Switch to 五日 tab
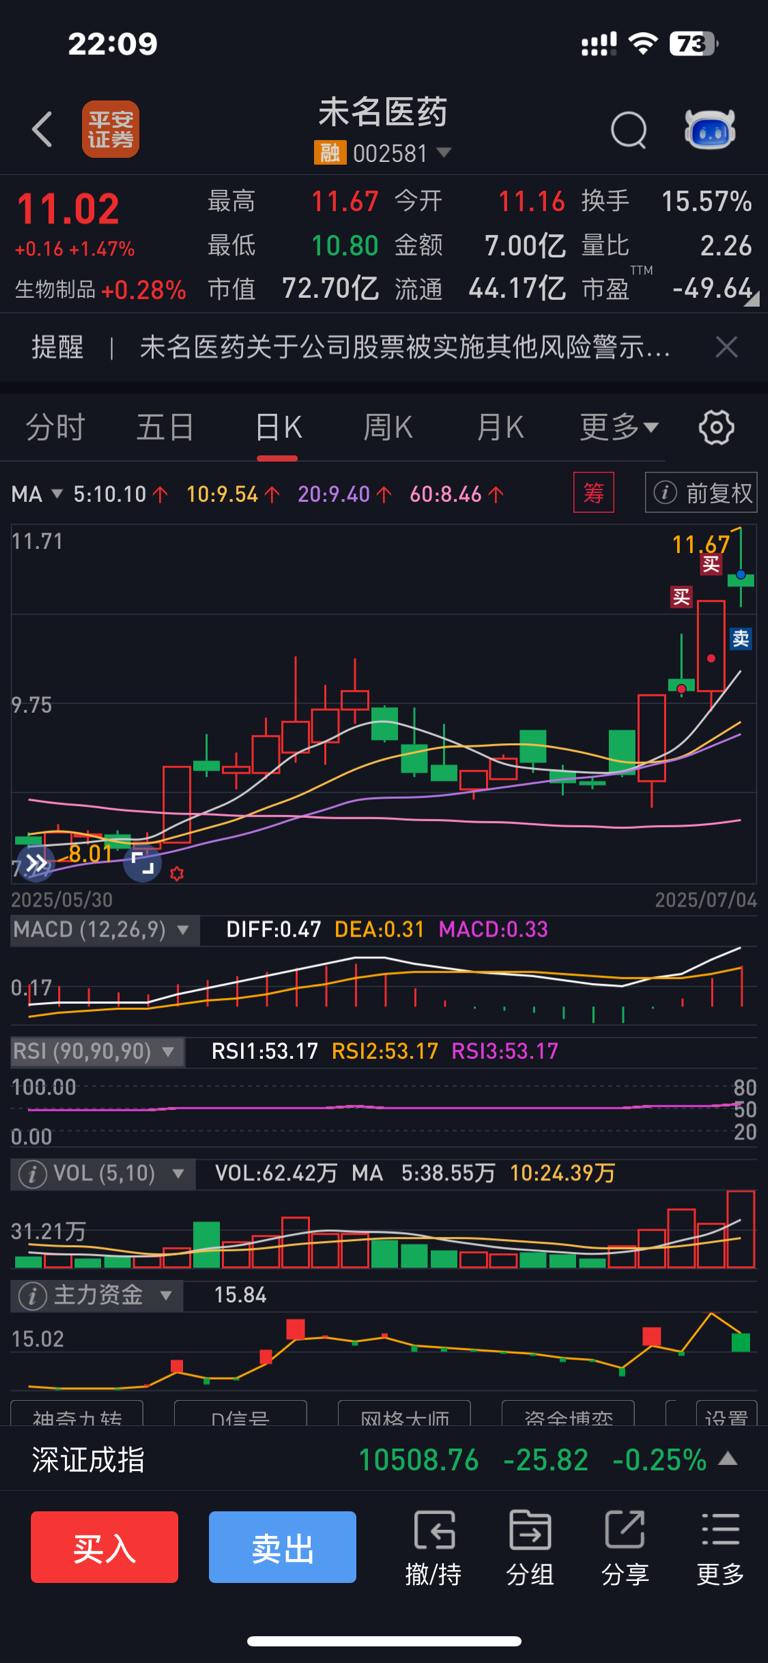 [165, 428]
